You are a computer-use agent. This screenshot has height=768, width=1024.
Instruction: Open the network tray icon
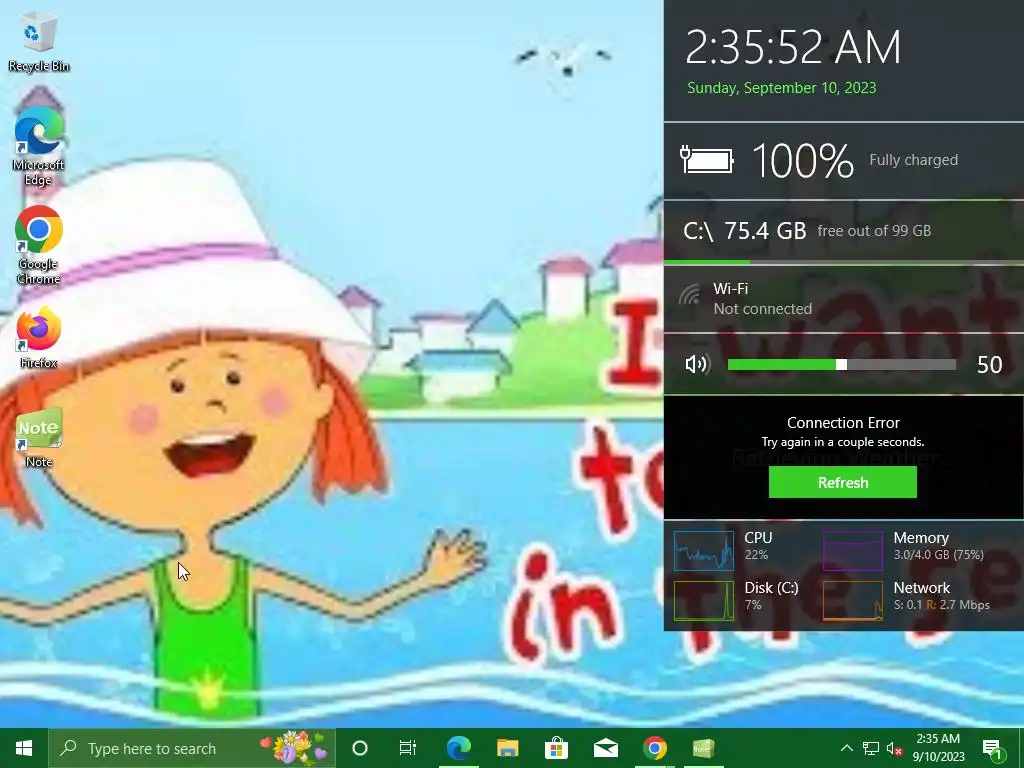871,748
